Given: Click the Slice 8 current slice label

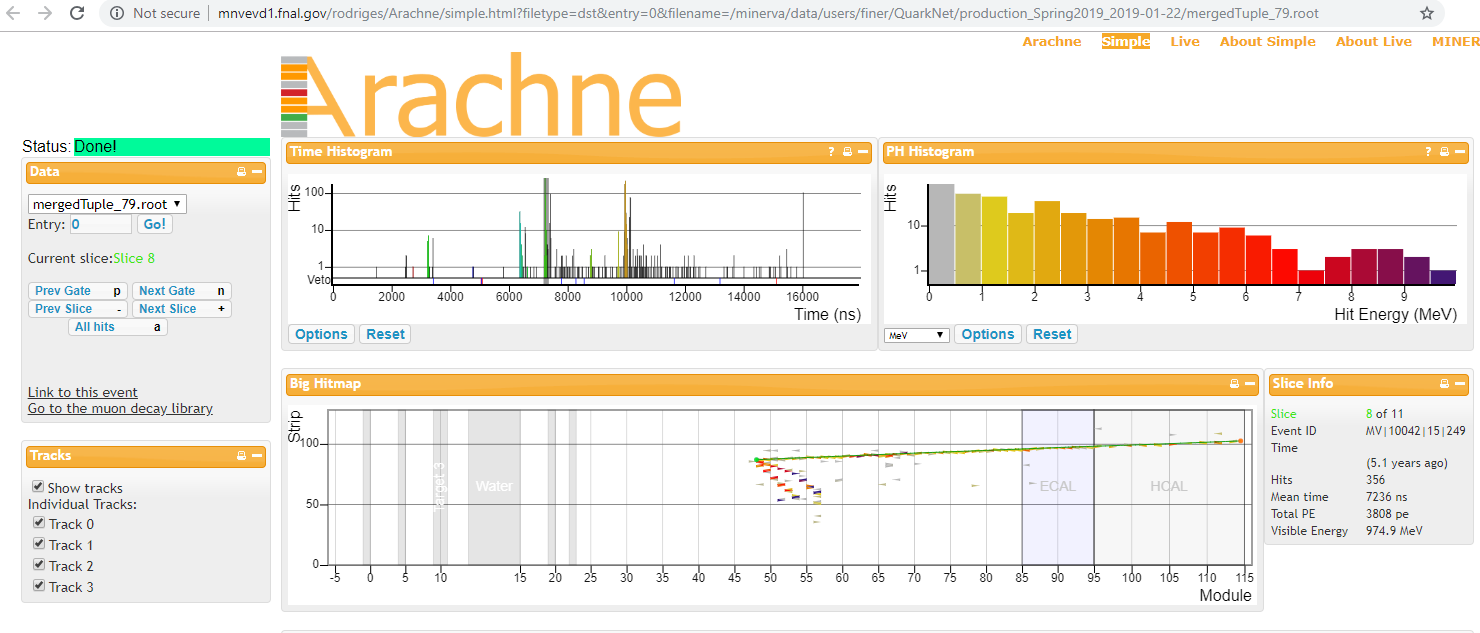Looking at the screenshot, I should (134, 258).
